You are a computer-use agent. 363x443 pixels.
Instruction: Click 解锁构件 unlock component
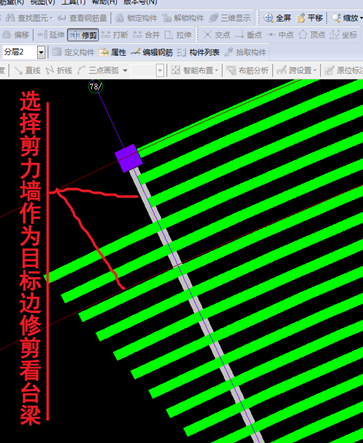(x=183, y=18)
